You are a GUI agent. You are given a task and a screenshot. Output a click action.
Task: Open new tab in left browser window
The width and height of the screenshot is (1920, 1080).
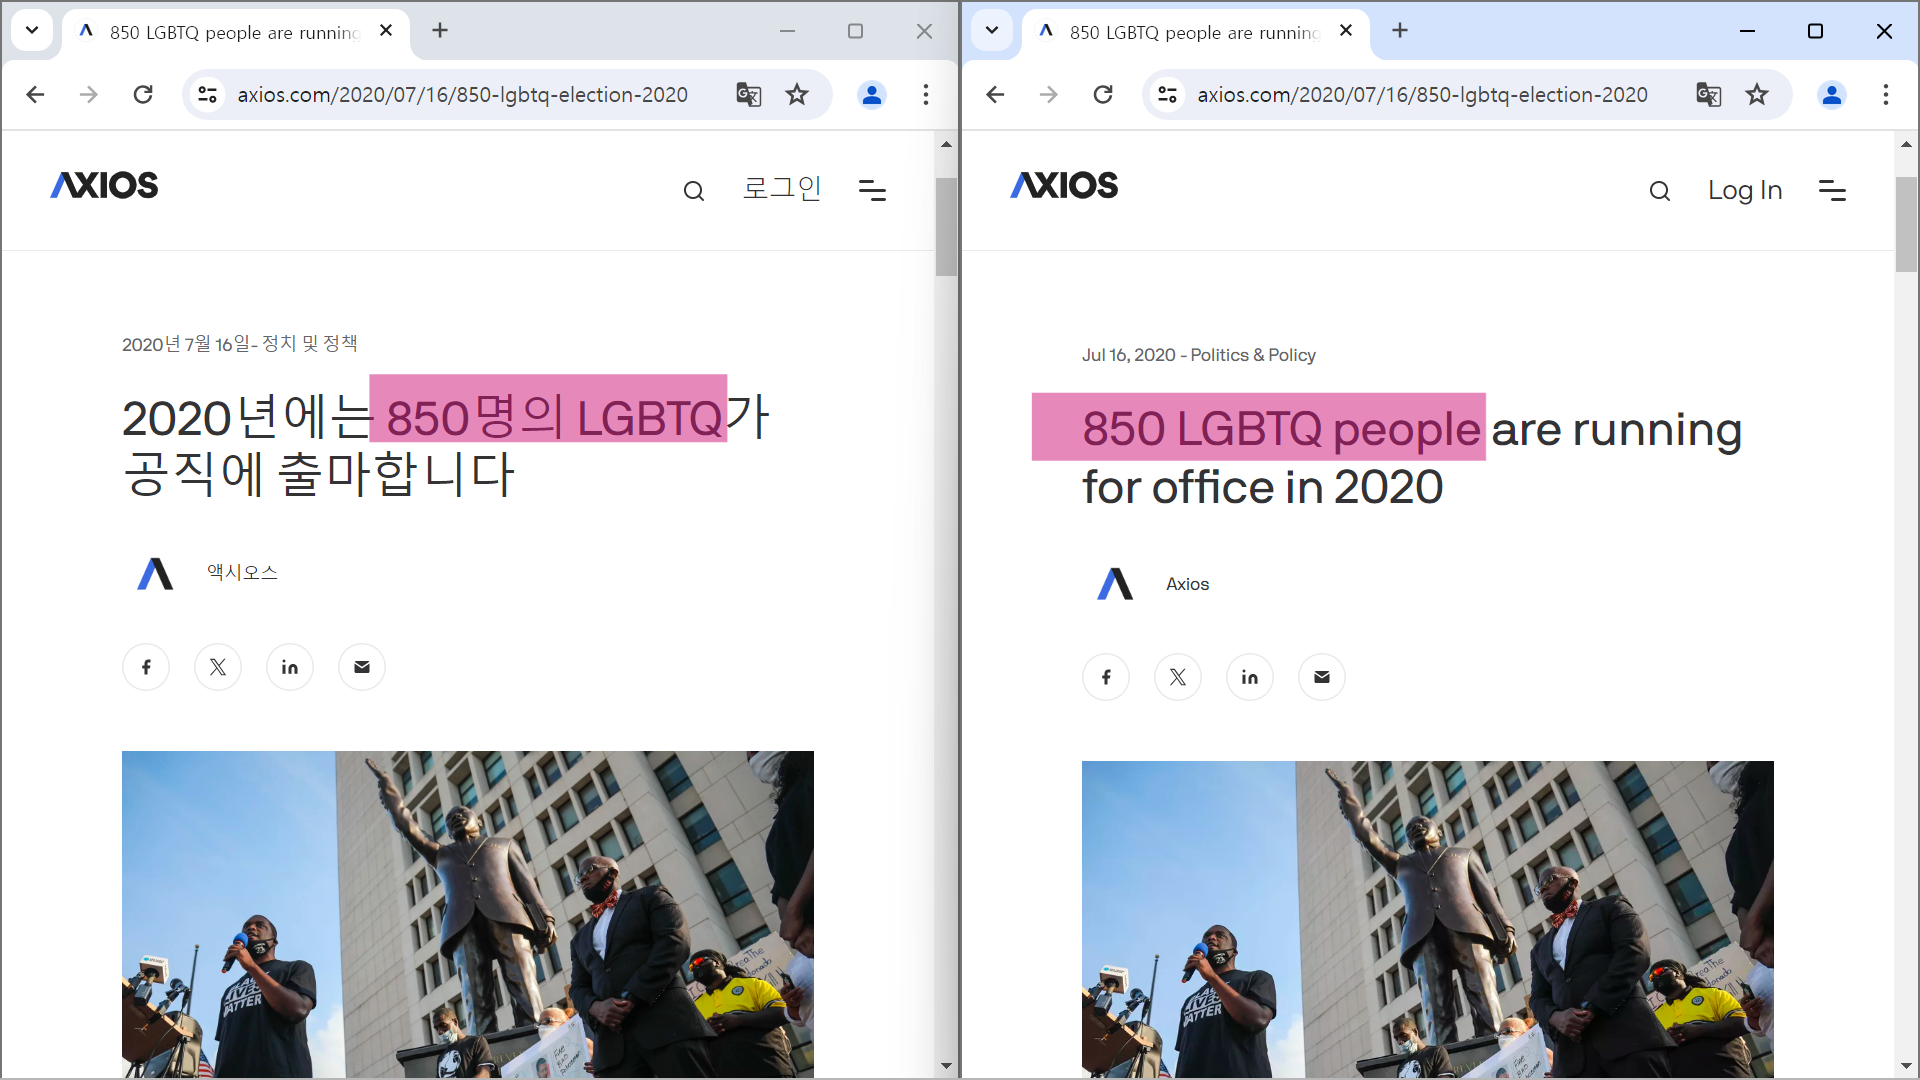[x=440, y=31]
